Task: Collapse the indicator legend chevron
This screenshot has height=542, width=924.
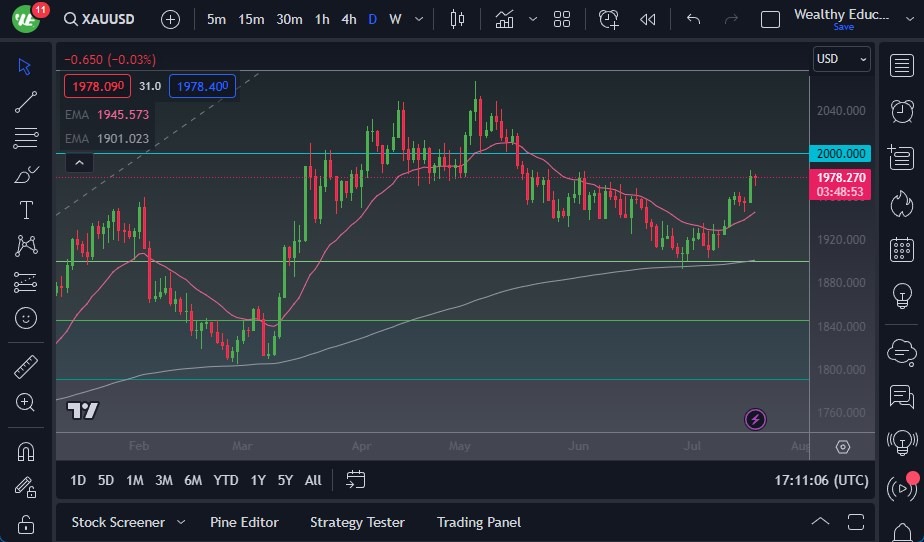Action: click(79, 162)
